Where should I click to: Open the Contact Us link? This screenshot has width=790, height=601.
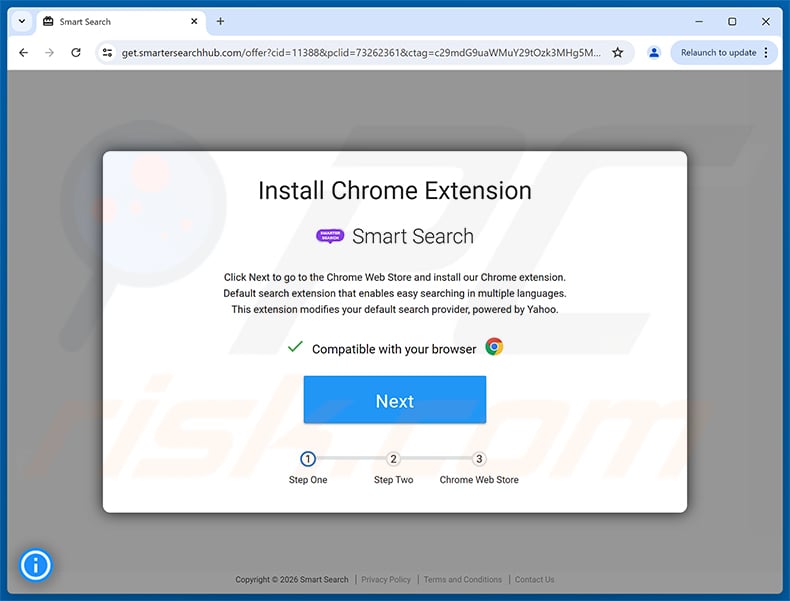tap(535, 579)
